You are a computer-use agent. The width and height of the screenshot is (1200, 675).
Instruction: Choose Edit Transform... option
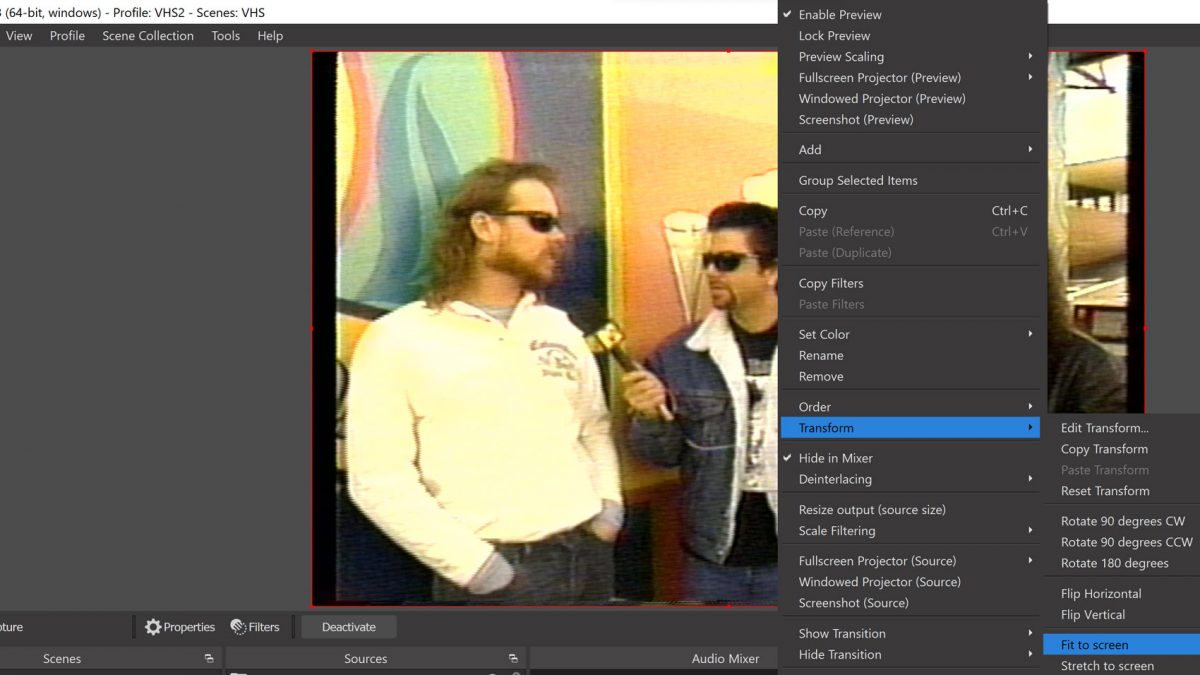(x=1104, y=428)
